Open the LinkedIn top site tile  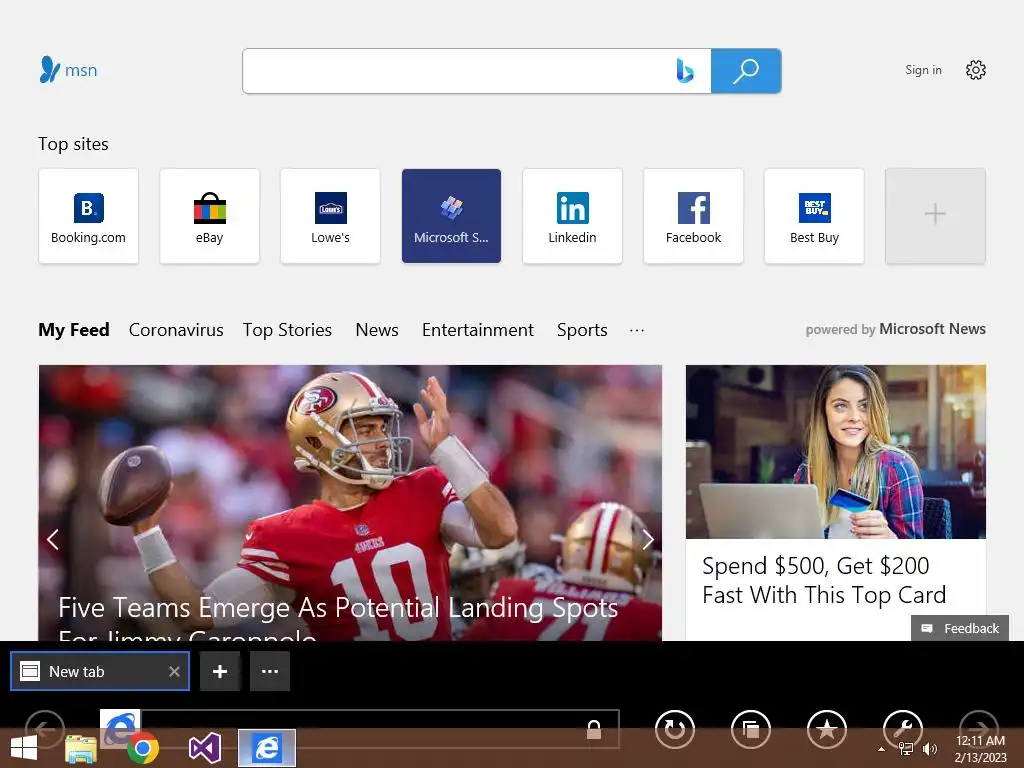572,216
